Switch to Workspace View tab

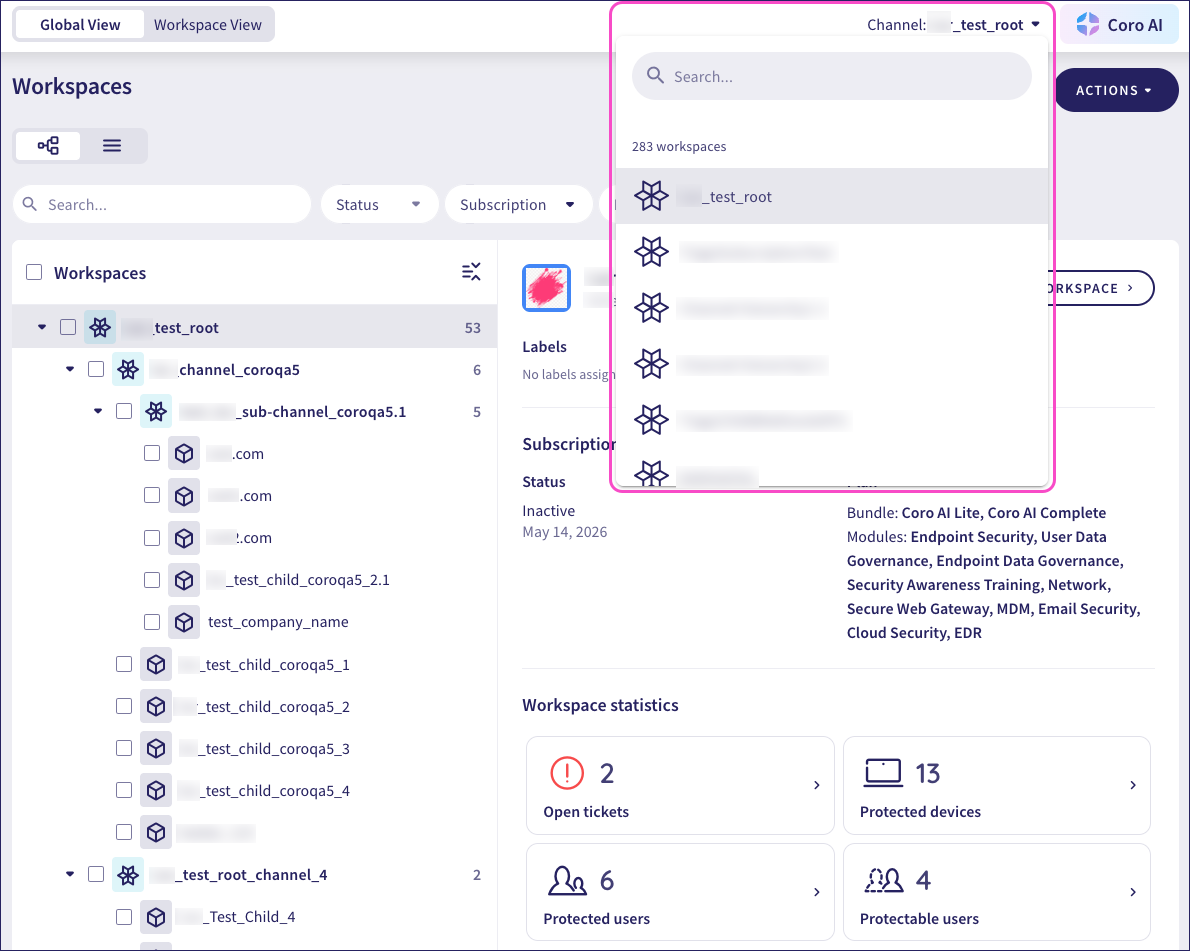coord(208,25)
